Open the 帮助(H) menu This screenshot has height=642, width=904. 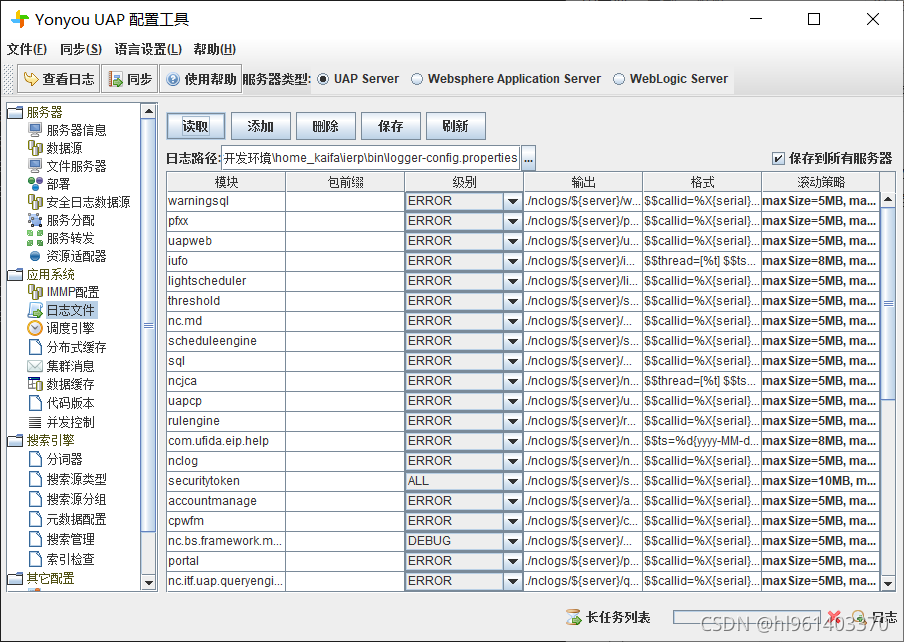click(214, 49)
